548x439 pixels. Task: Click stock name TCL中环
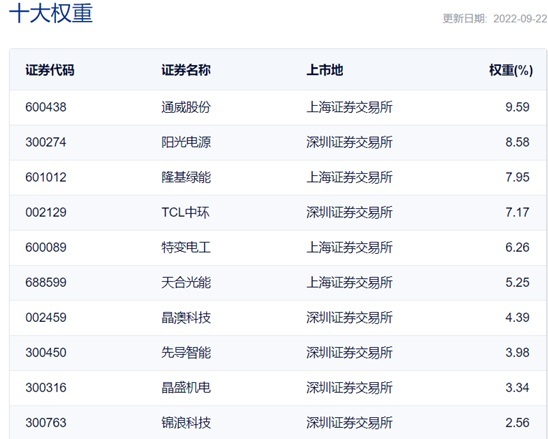[x=185, y=212]
